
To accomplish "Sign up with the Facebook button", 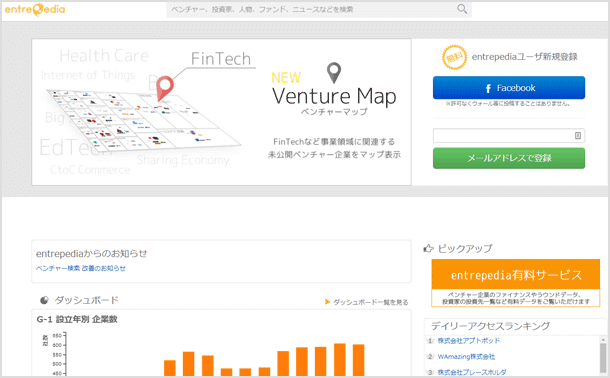I will coord(508,88).
